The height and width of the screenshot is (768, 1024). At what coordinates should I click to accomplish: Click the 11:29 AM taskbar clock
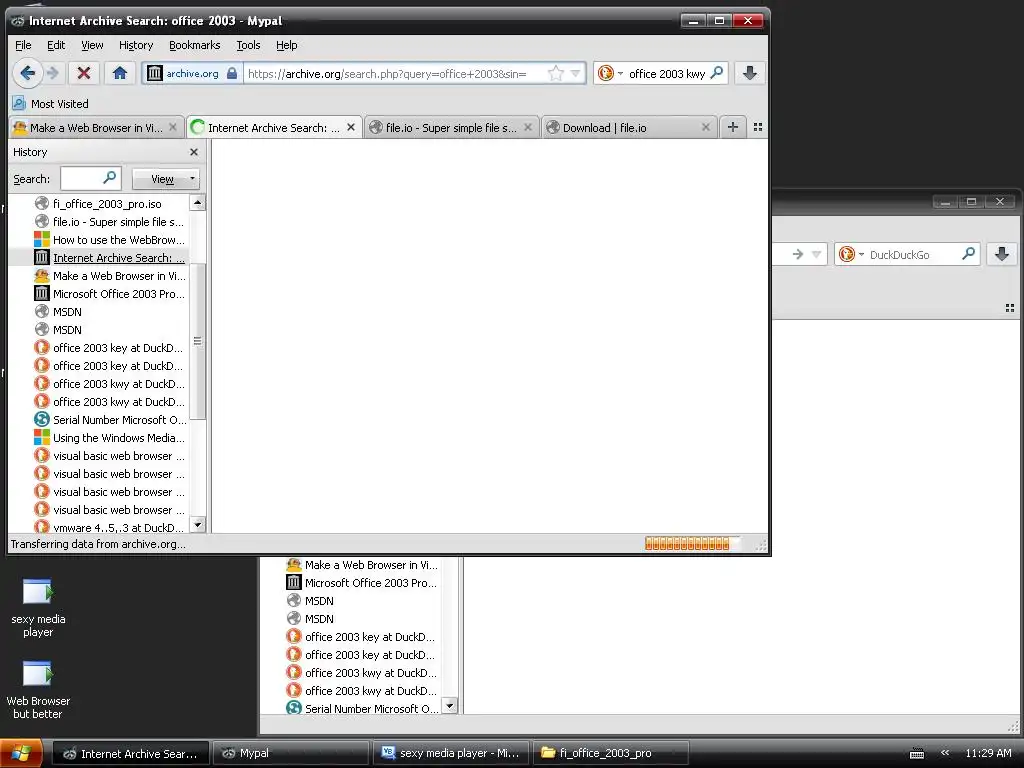point(988,754)
